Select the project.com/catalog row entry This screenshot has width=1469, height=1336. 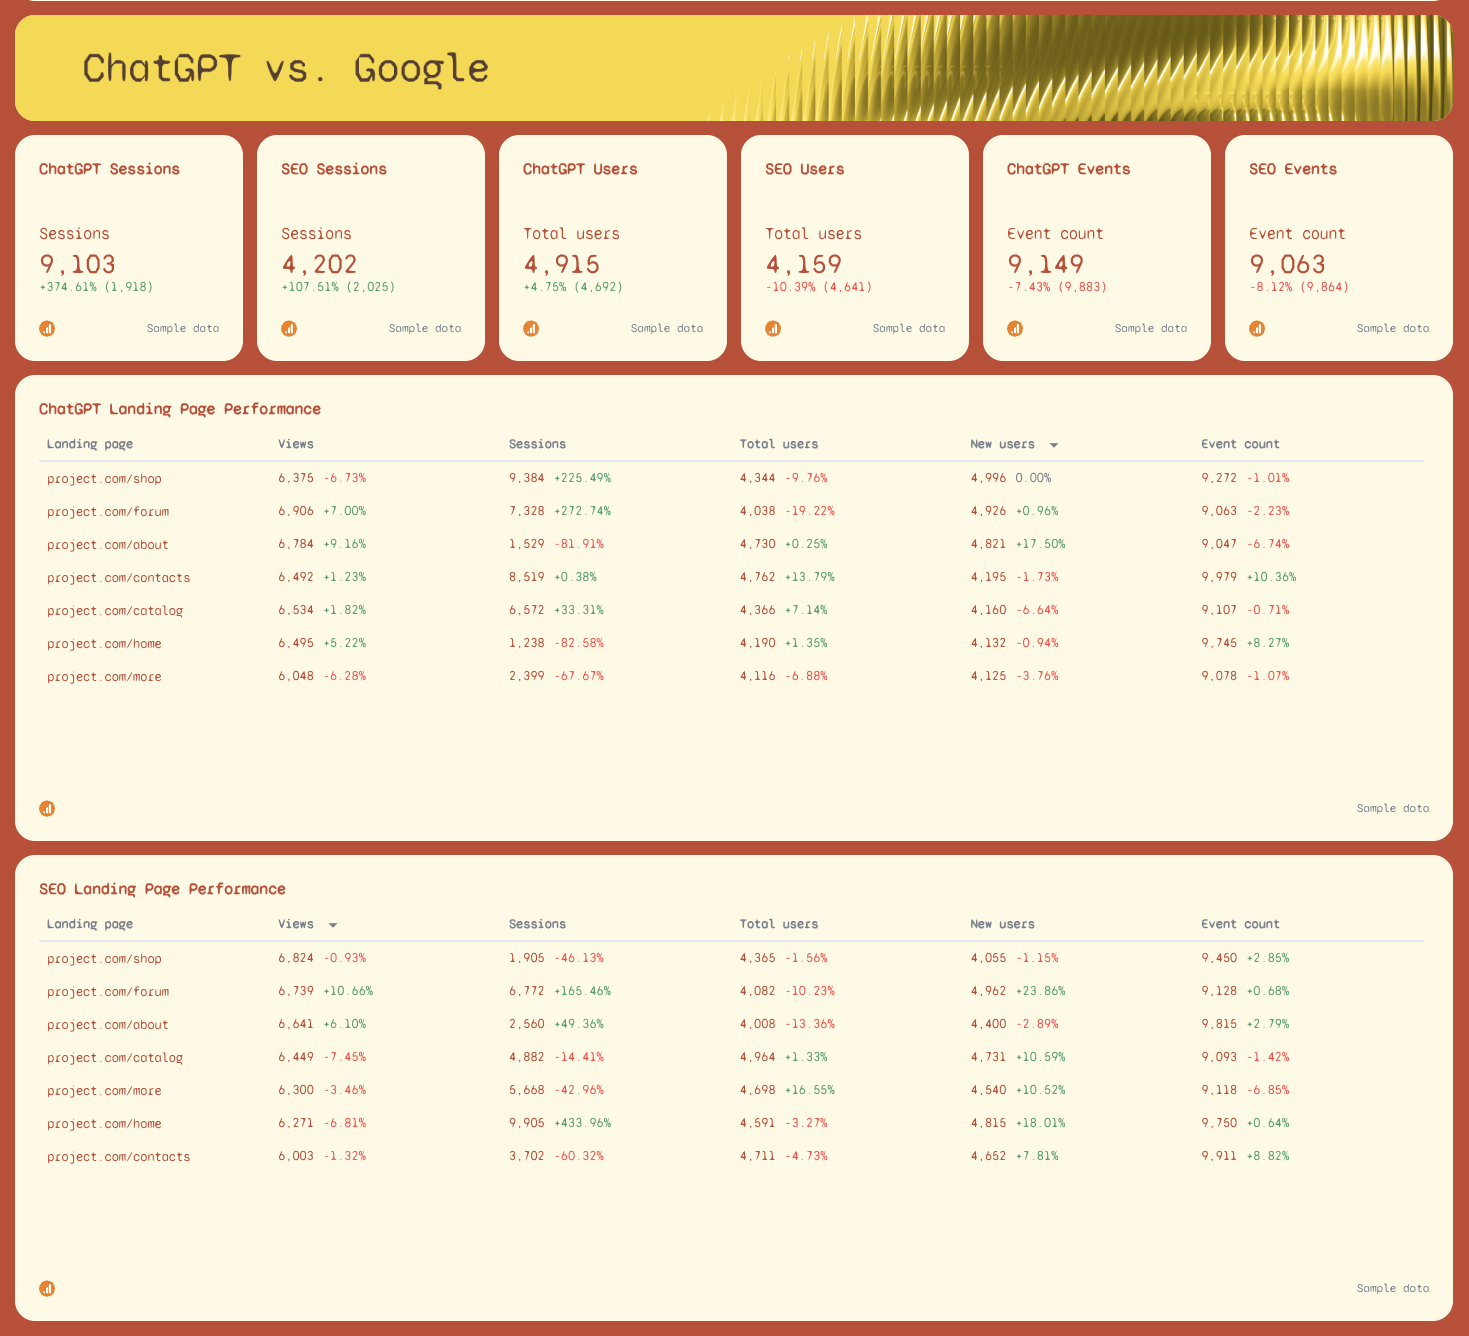(x=115, y=610)
